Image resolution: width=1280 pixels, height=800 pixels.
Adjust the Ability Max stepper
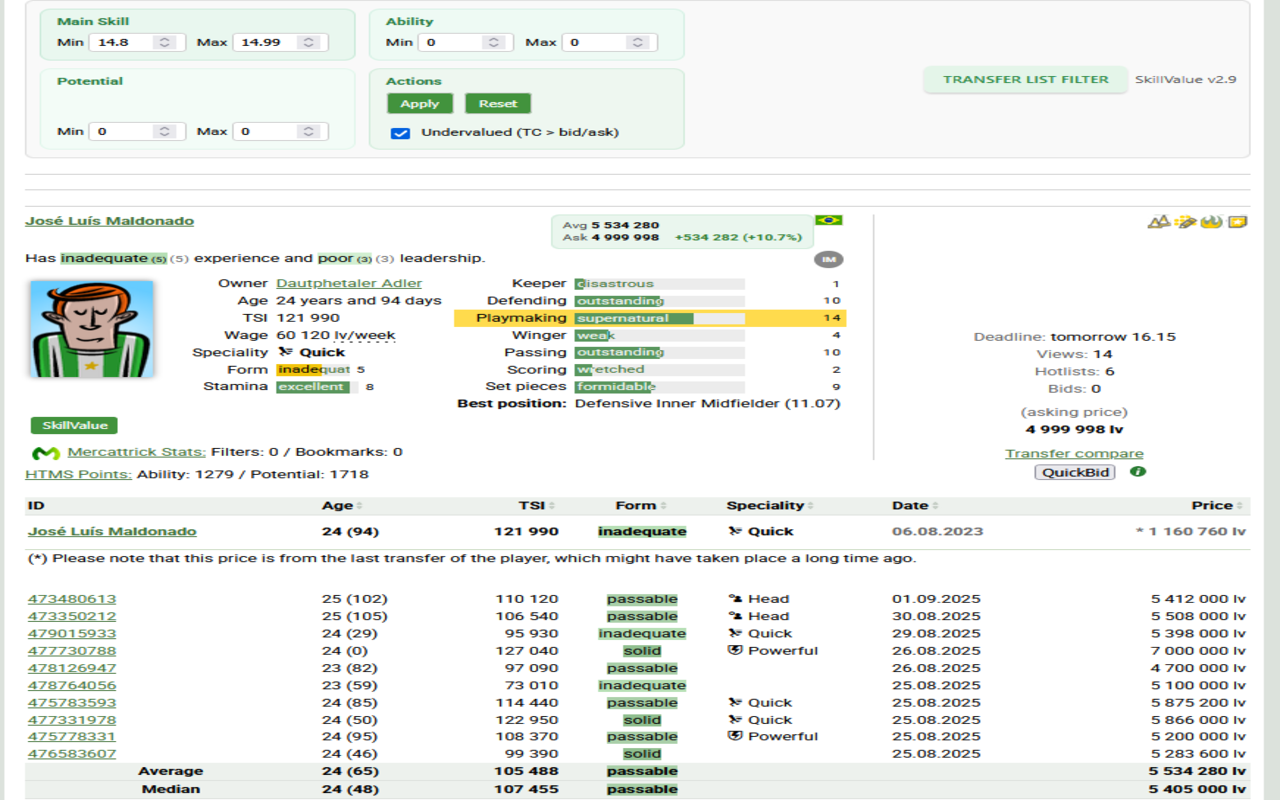(x=637, y=42)
